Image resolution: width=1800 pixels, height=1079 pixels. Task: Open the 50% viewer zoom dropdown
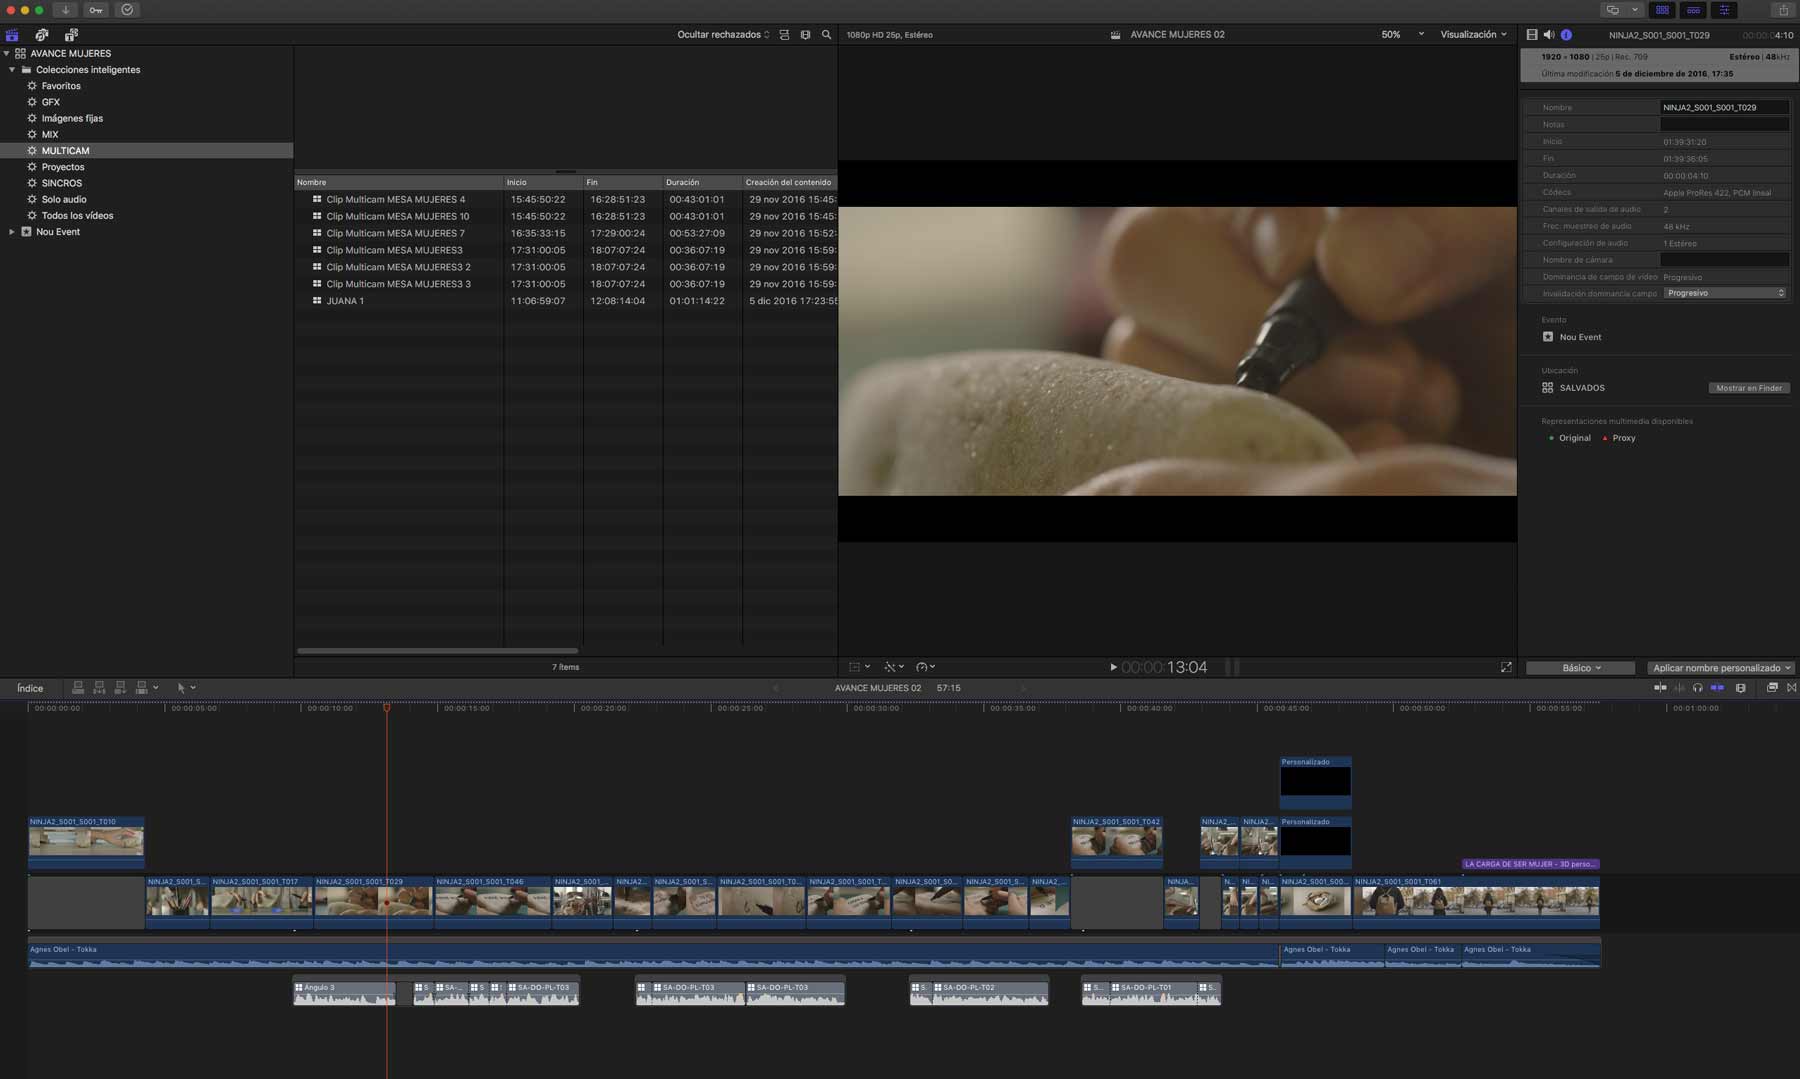coord(1402,35)
